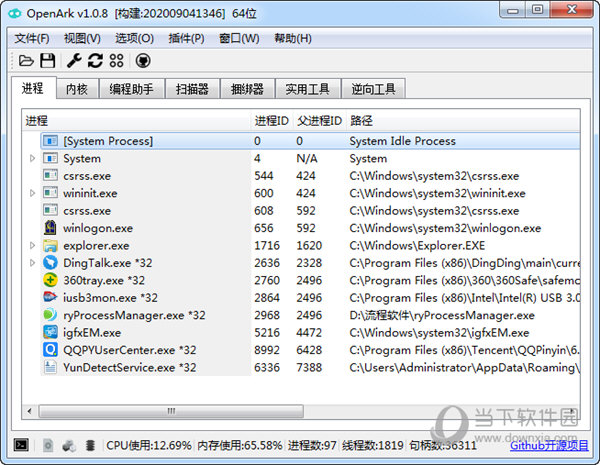
Task: Sort by the 进程ID column header
Action: point(272,121)
